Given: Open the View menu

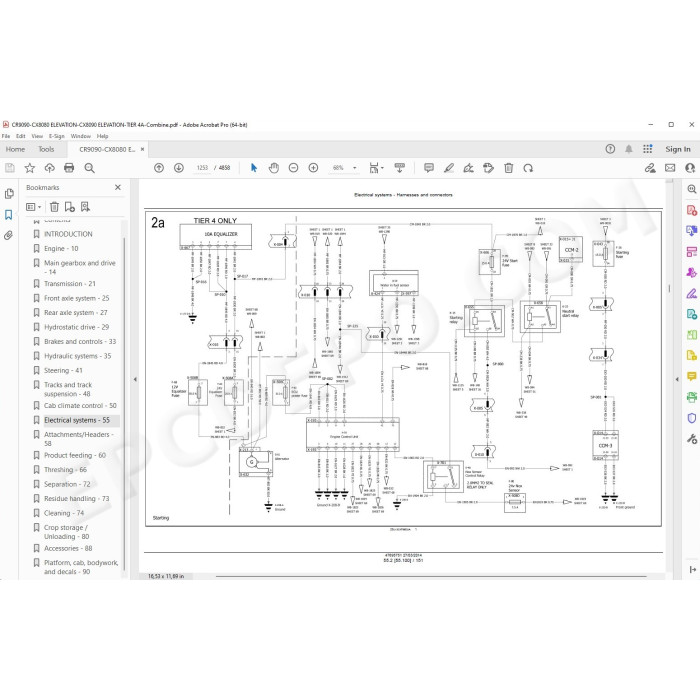Looking at the screenshot, I should 37,136.
